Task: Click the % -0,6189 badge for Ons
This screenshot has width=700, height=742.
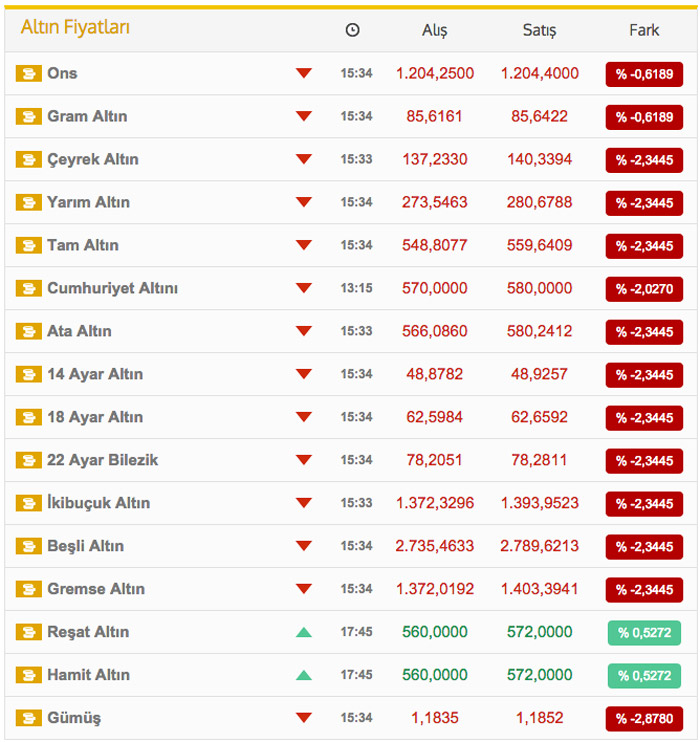Action: point(644,74)
